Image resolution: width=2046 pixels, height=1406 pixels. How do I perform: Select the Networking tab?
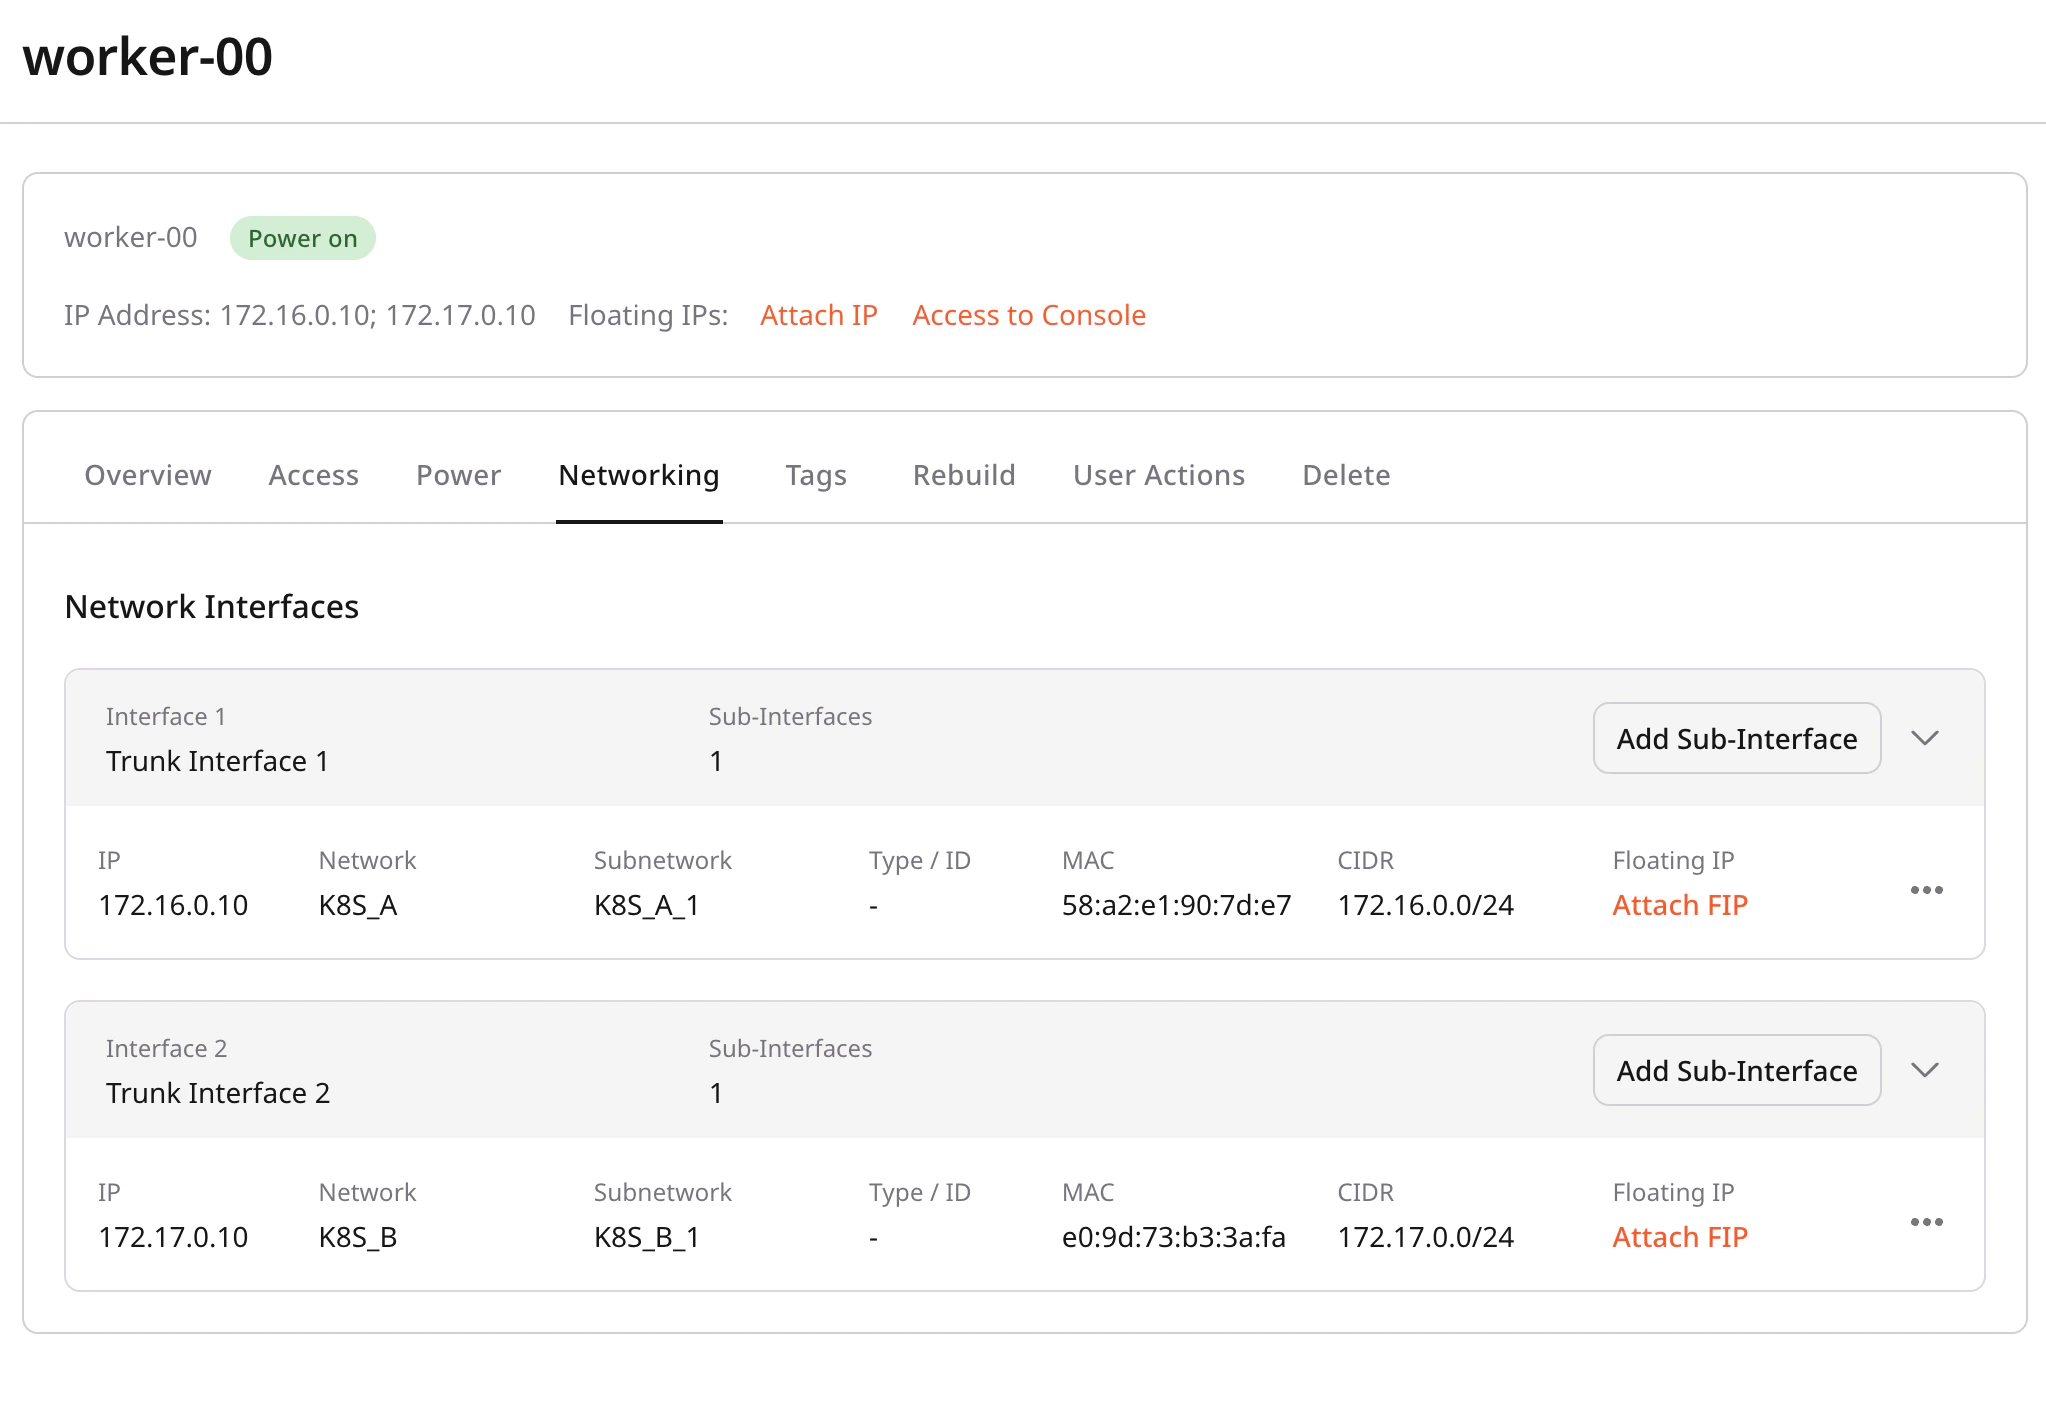pyautogui.click(x=639, y=475)
